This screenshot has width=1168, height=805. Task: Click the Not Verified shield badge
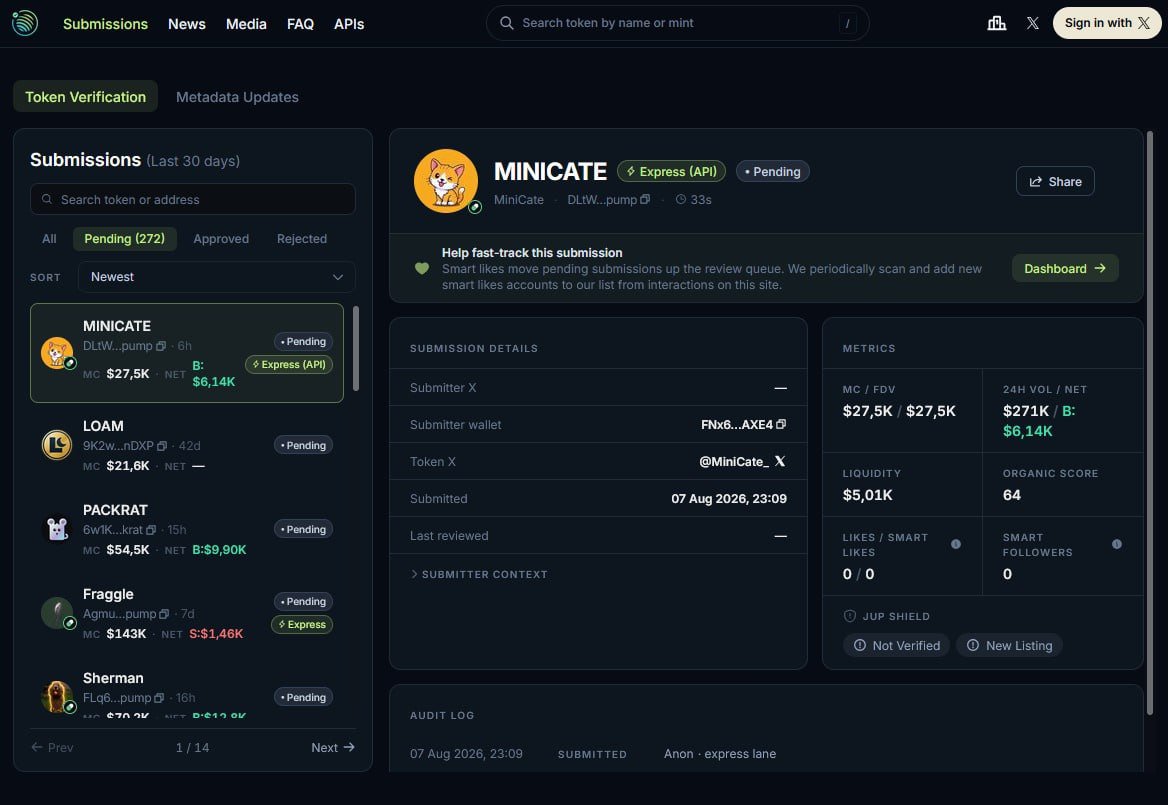point(897,646)
